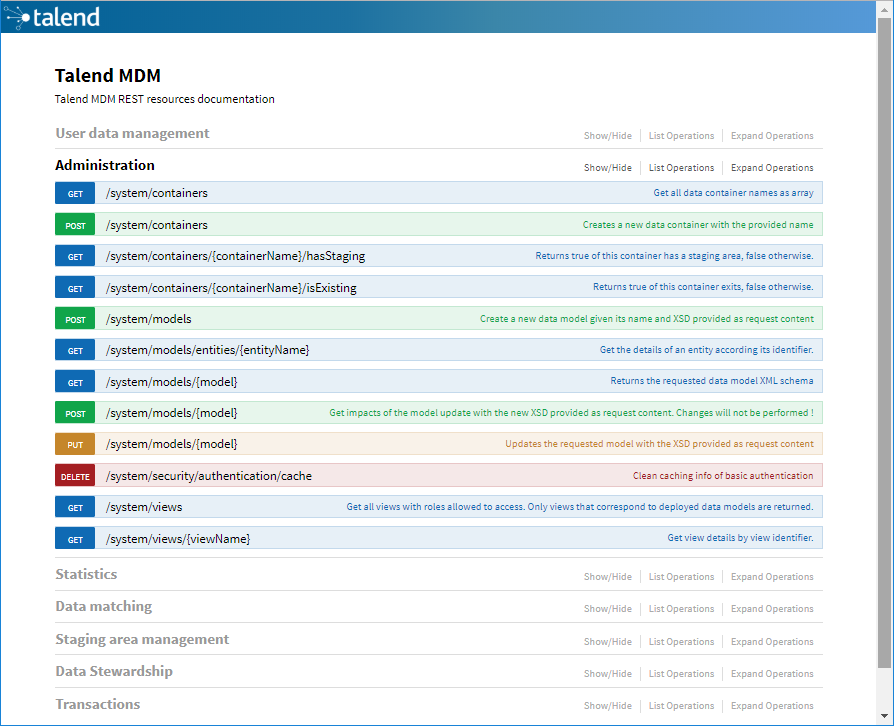894x726 pixels.
Task: Click the POST badge for /system/models
Action: point(75,320)
